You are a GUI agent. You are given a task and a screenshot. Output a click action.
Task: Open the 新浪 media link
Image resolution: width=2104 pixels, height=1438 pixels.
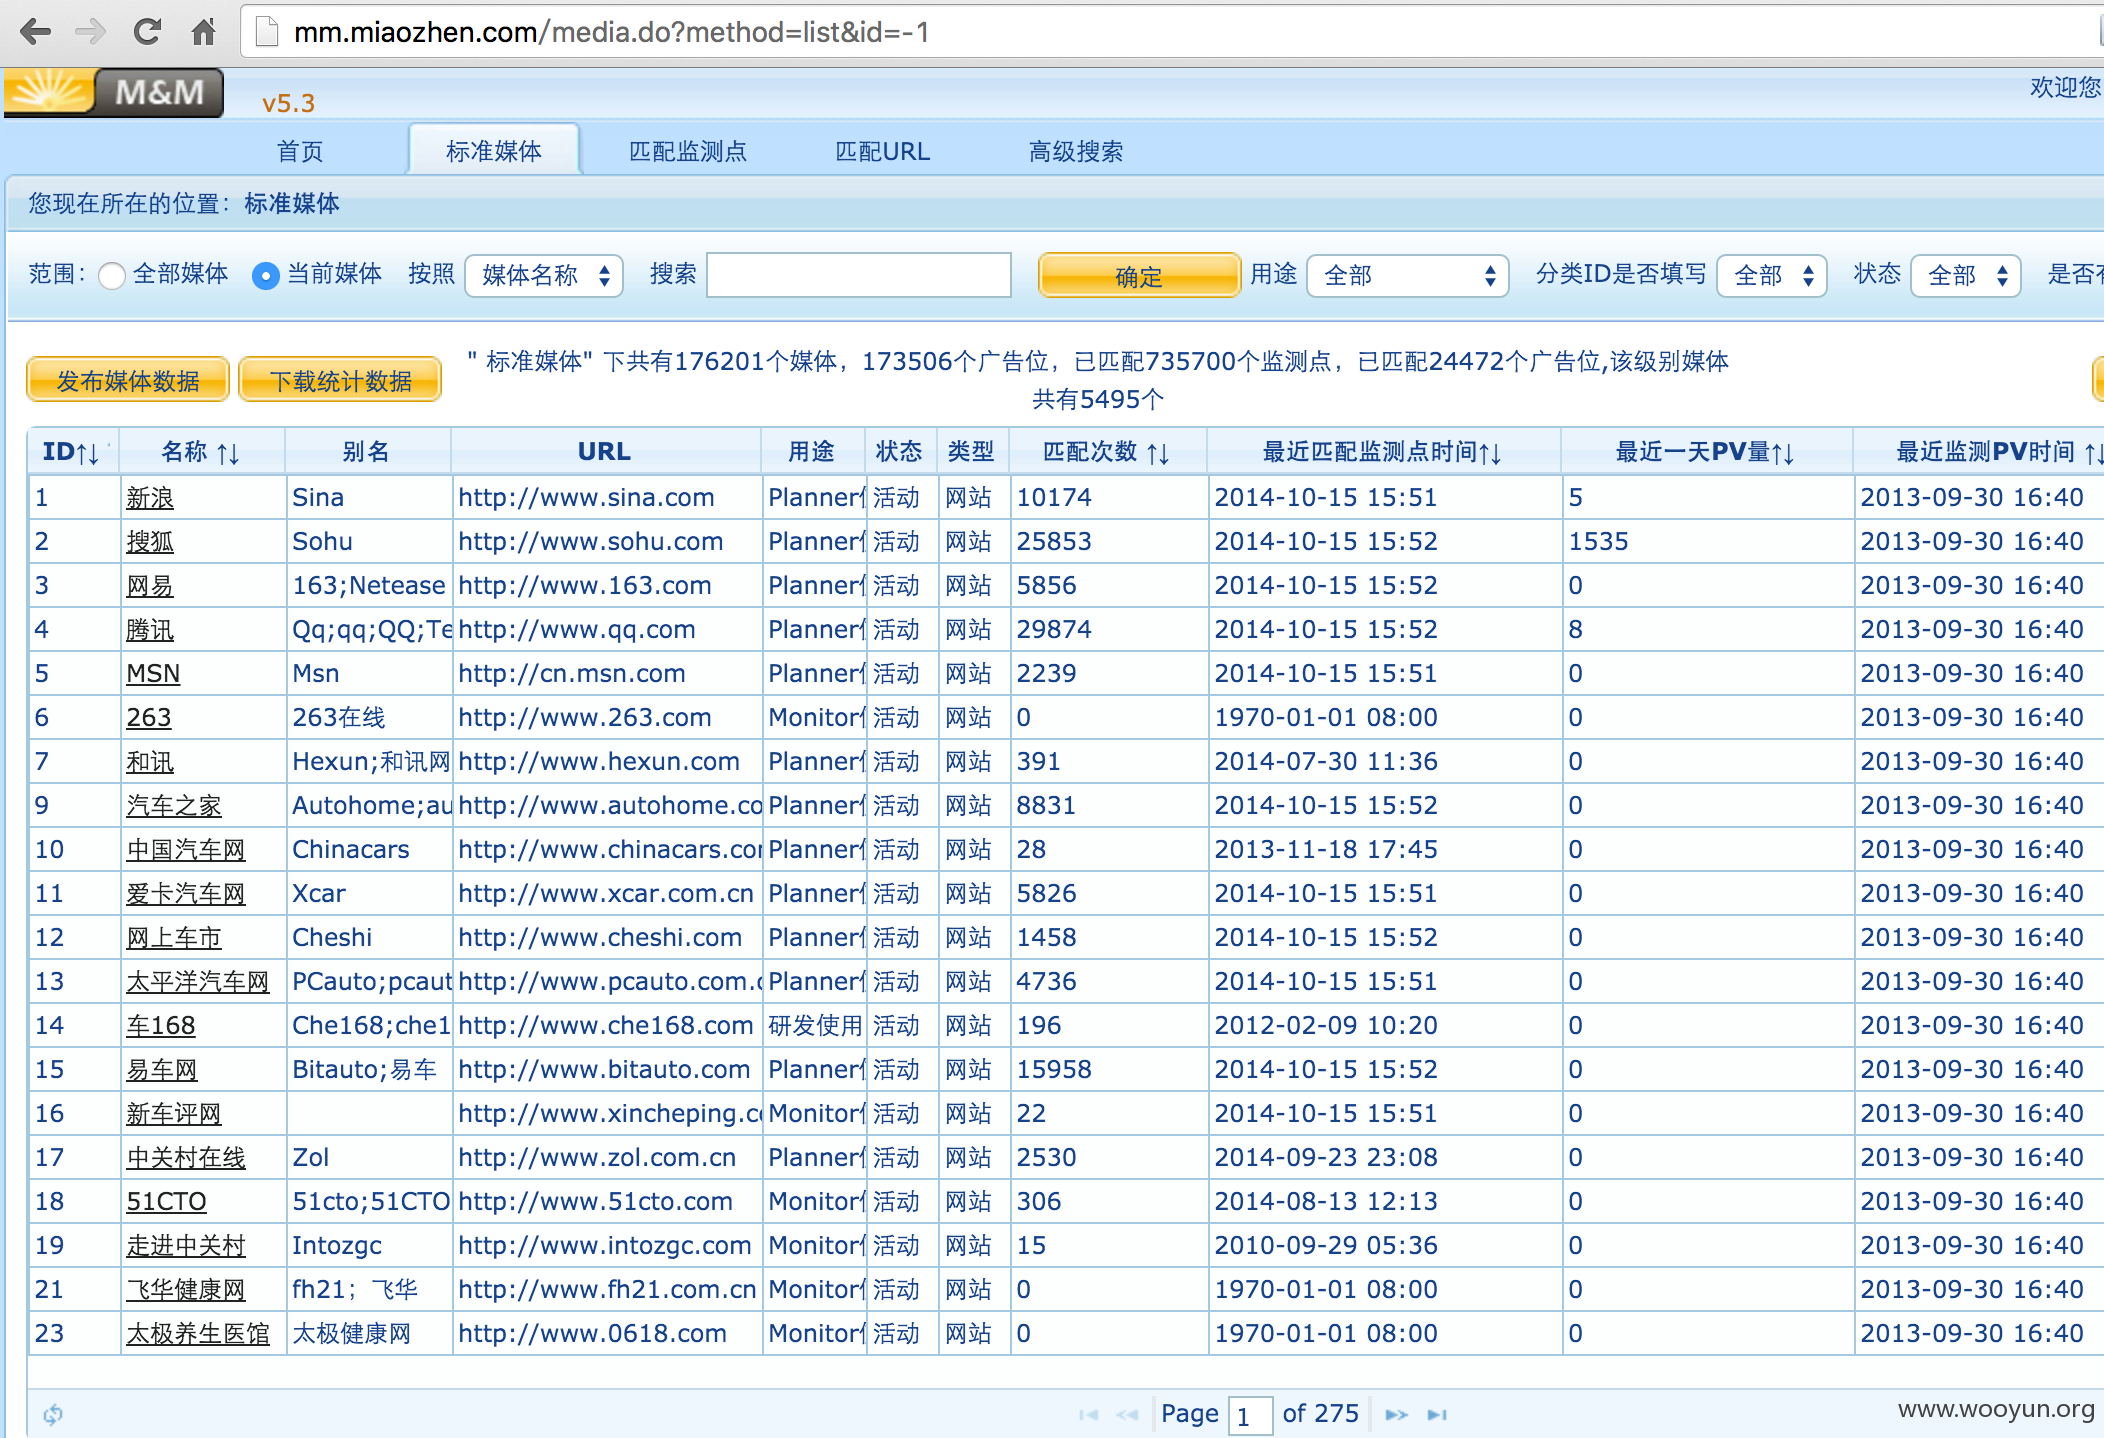pos(150,498)
